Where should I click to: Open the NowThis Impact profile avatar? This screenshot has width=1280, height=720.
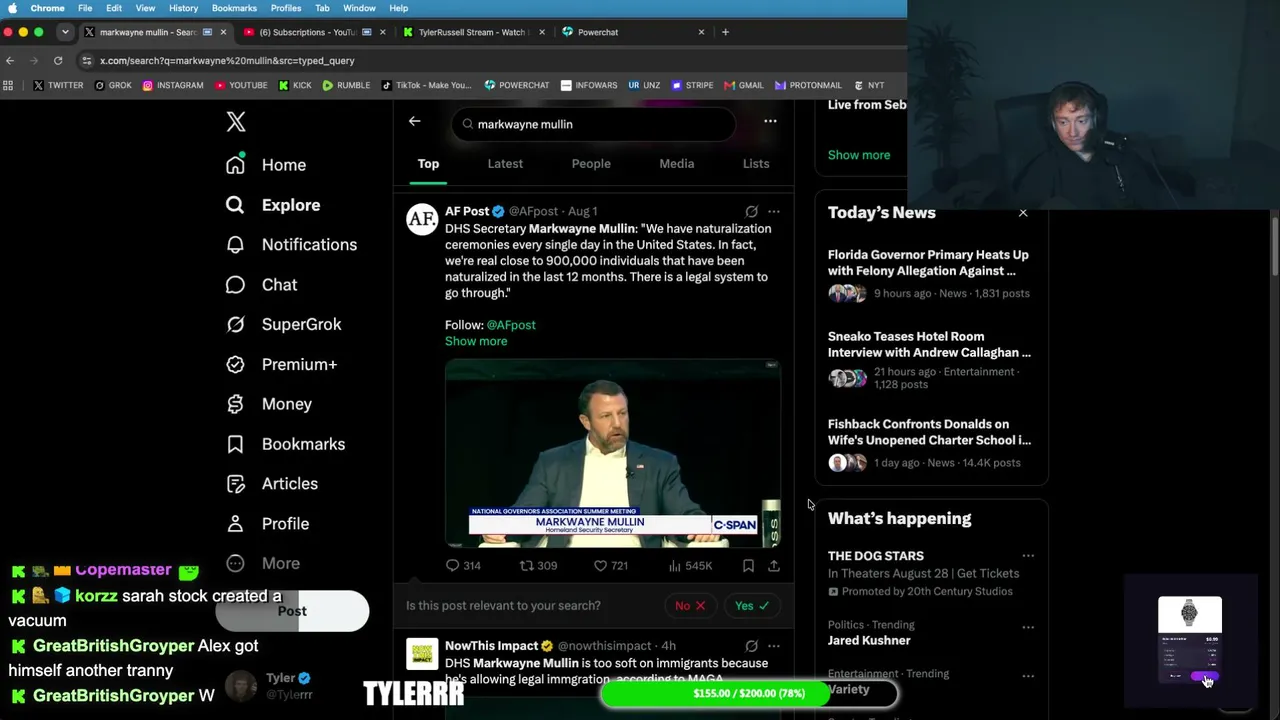click(x=422, y=655)
